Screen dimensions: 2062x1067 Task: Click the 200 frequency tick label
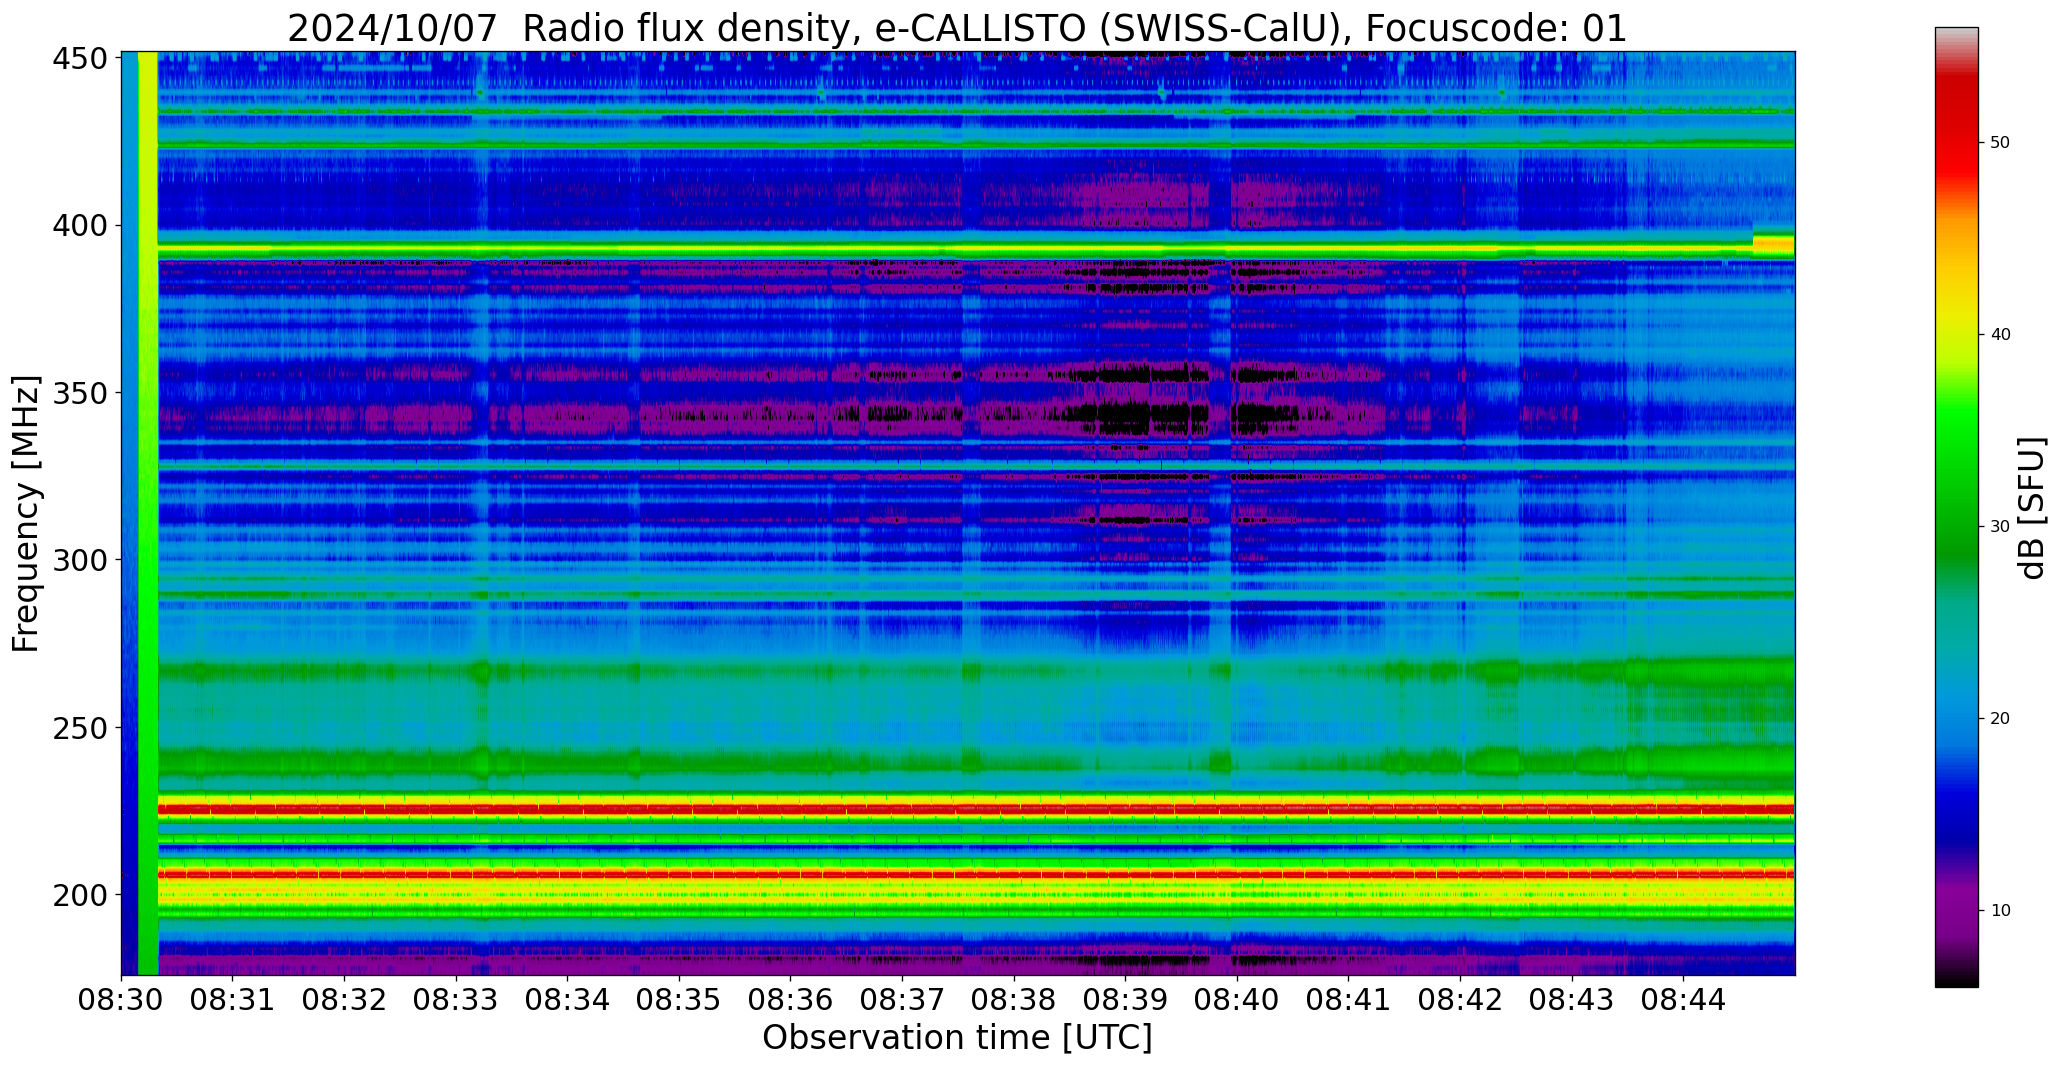pos(80,894)
